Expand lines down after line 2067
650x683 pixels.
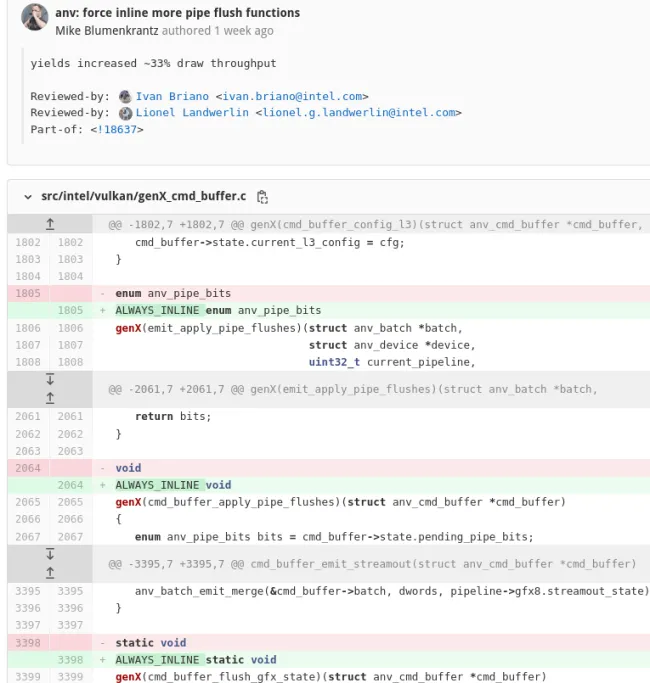coord(50,554)
